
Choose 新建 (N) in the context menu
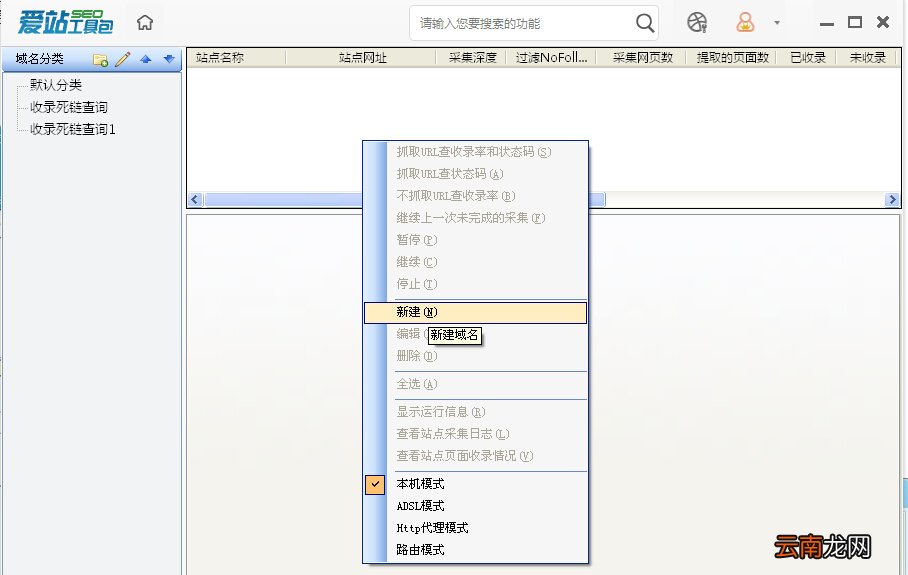click(475, 312)
